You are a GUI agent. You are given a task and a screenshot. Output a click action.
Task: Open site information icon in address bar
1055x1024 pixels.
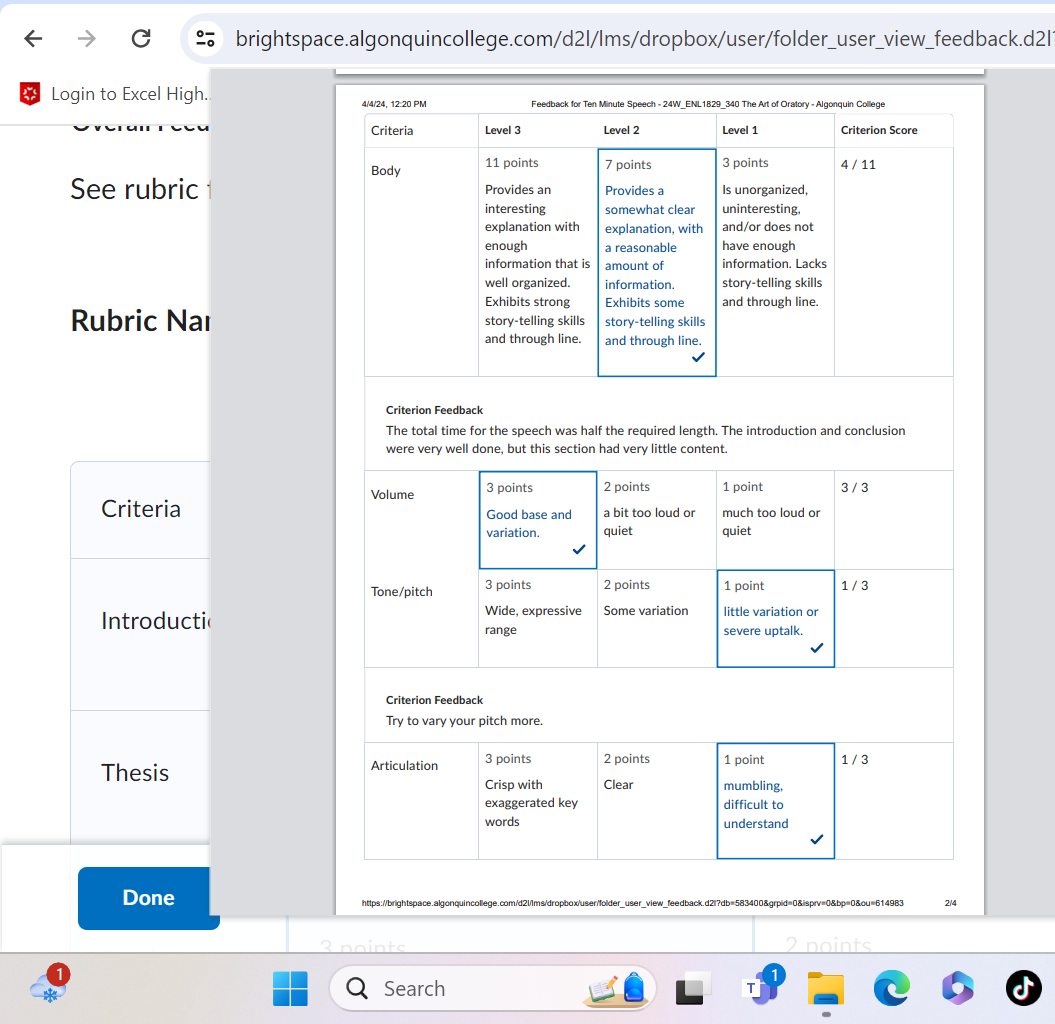tap(205, 38)
